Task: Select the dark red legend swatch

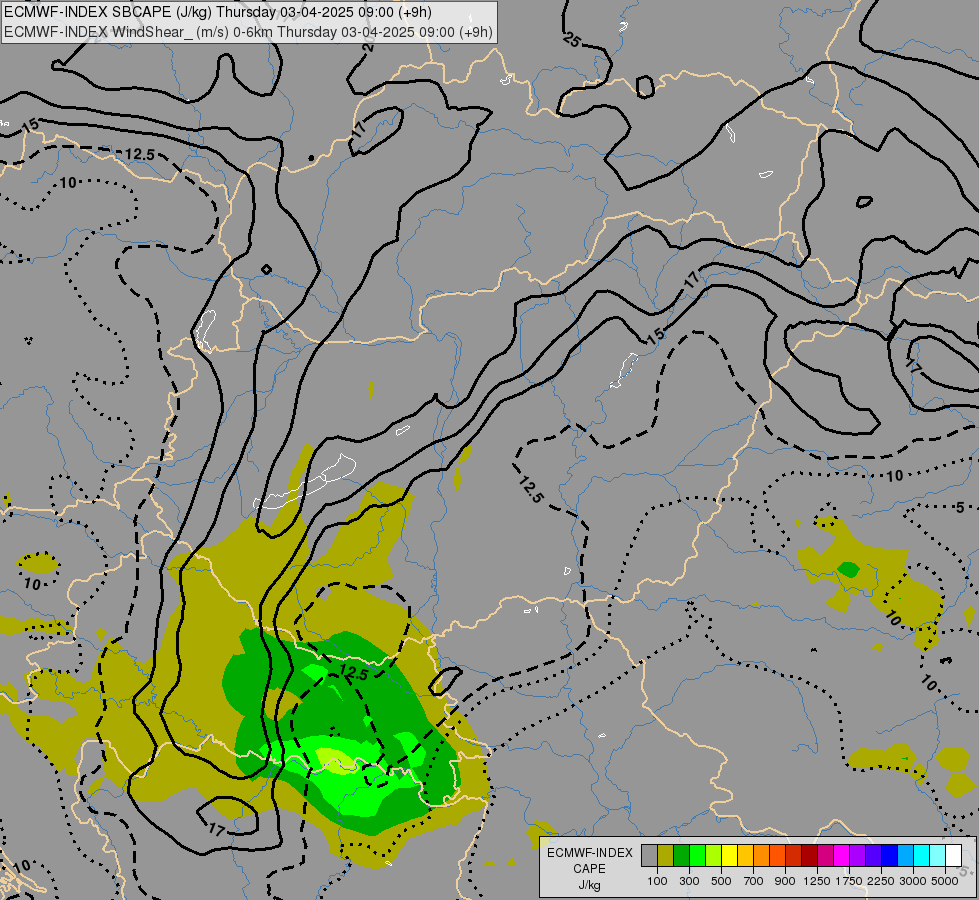Action: point(810,856)
